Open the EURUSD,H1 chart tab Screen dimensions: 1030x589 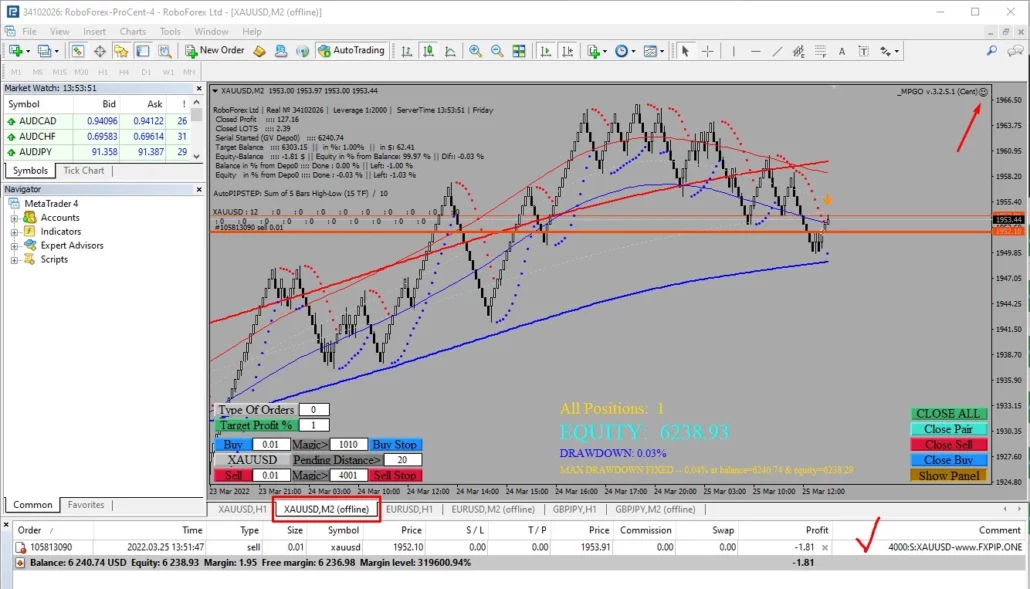pos(409,510)
